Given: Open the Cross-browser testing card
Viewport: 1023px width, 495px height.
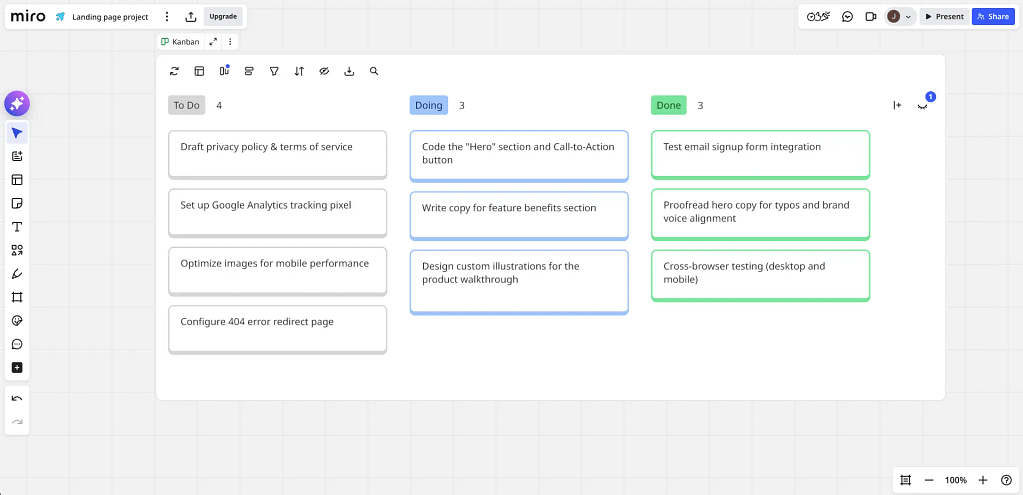Looking at the screenshot, I should [760, 275].
